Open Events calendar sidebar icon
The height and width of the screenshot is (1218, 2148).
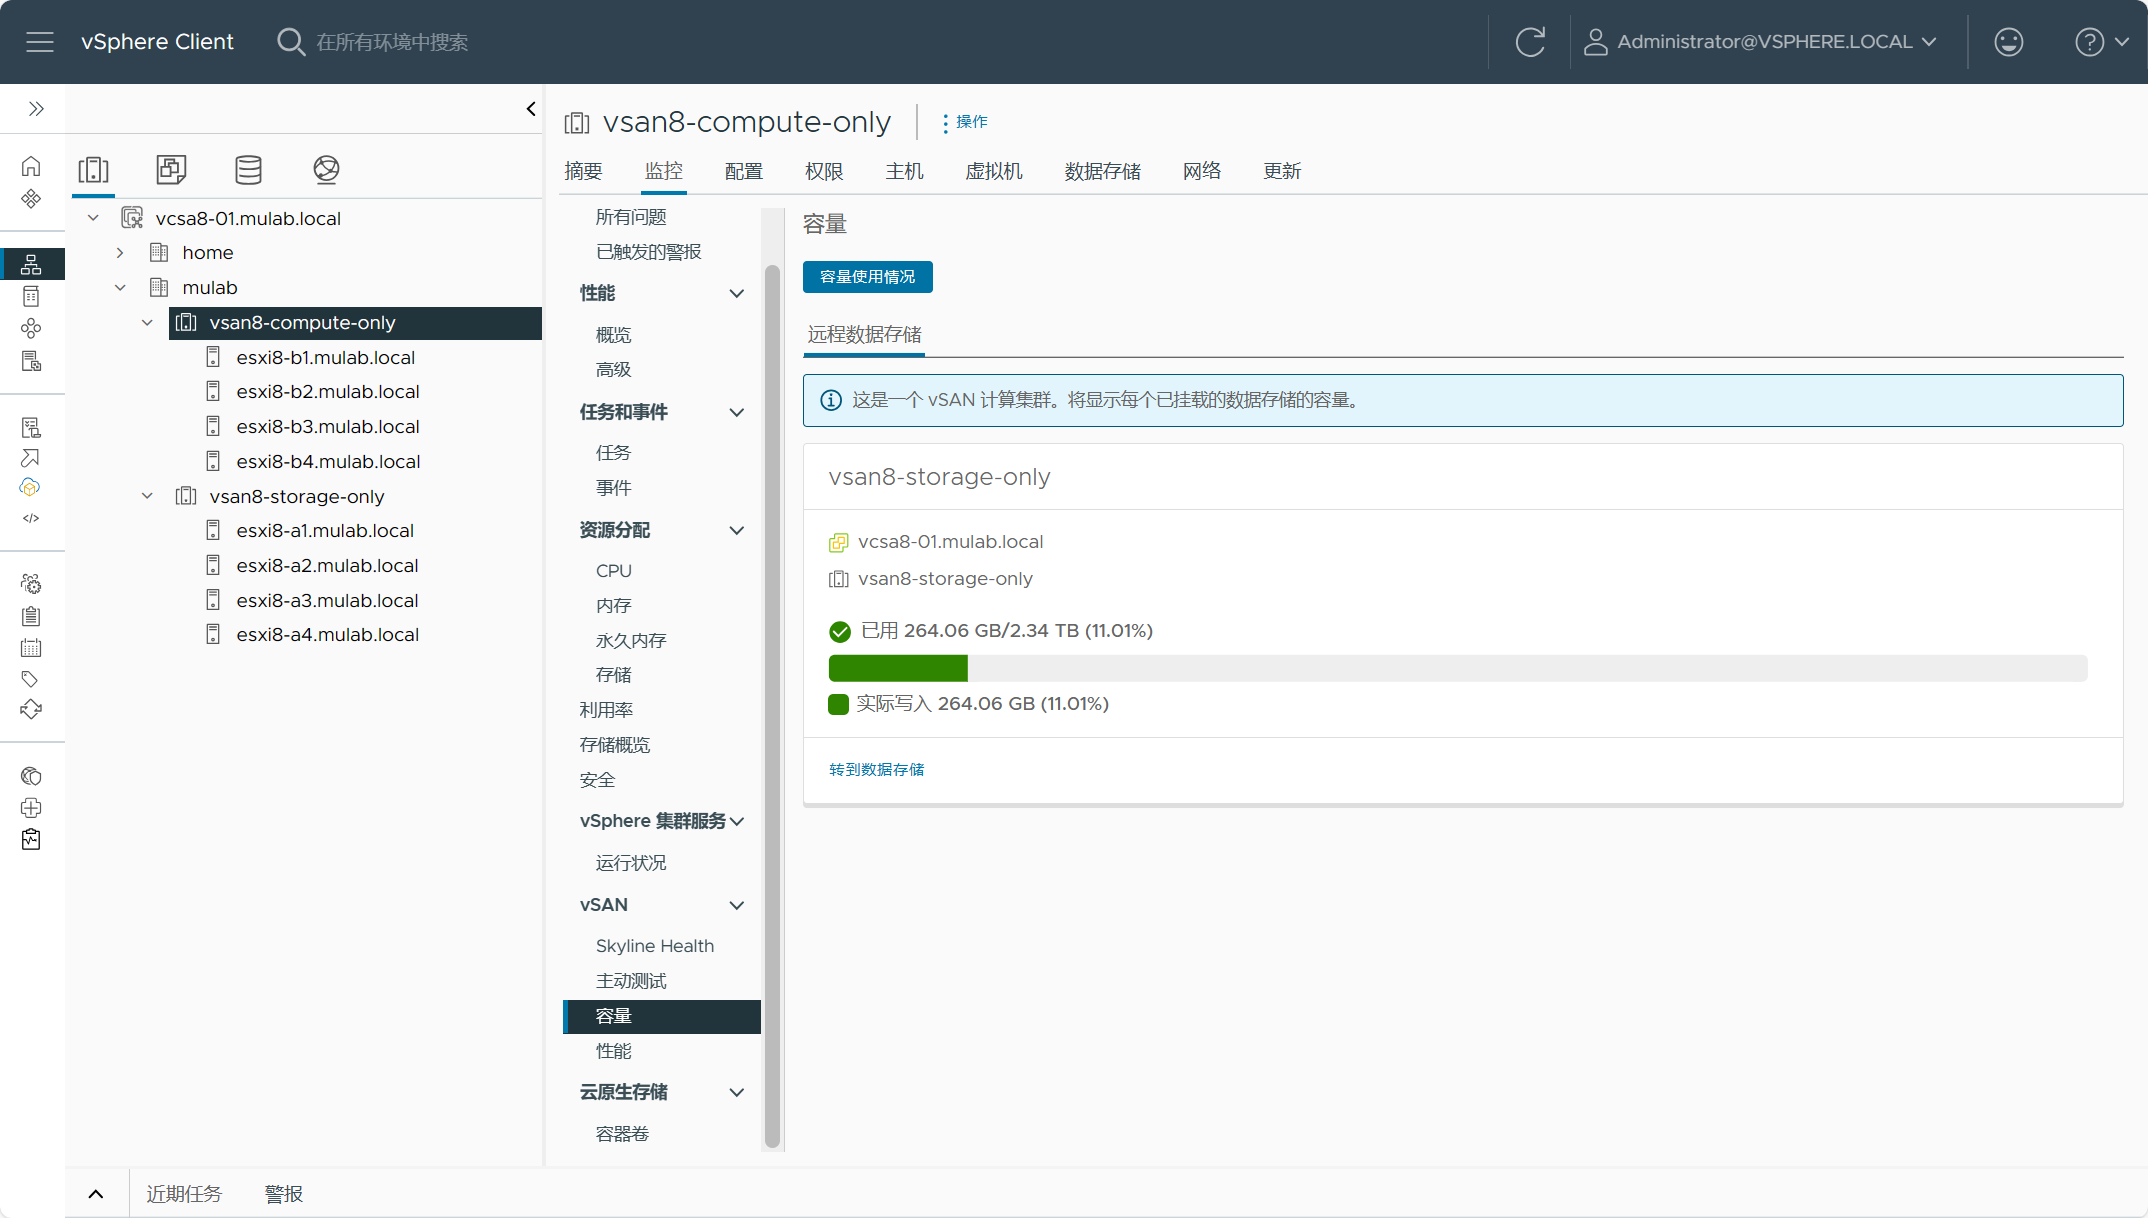pos(31,648)
